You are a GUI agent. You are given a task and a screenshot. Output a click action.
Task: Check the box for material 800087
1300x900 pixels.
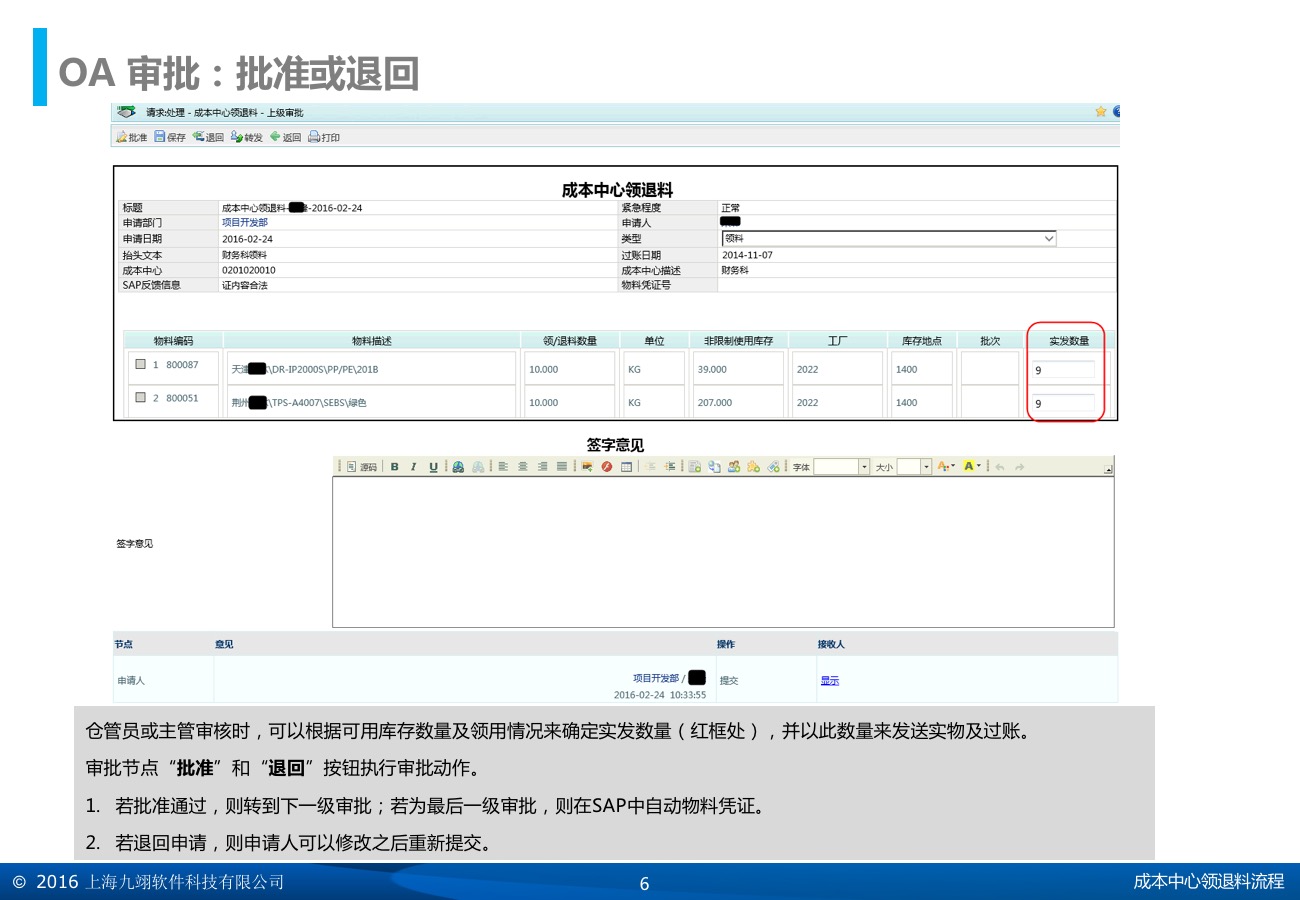[x=141, y=365]
